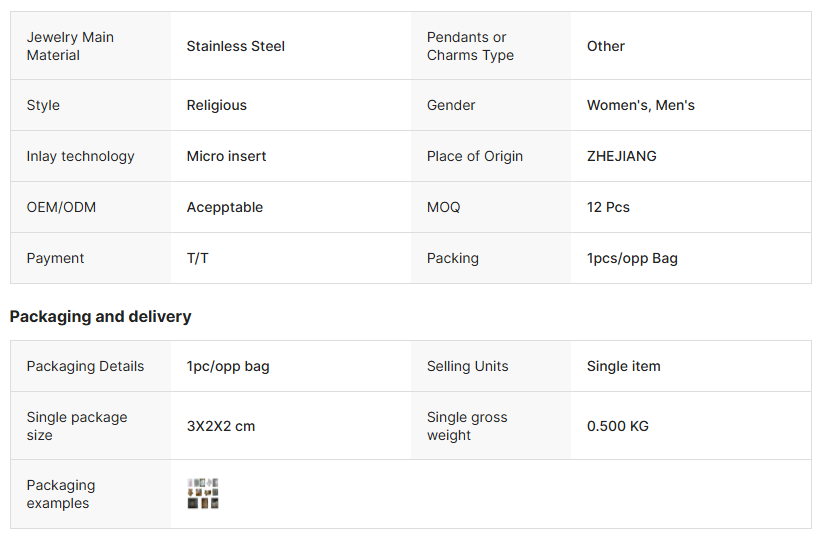Click the 1pcs/opp Bag packing value
Image resolution: width=821 pixels, height=546 pixels.
pos(632,258)
